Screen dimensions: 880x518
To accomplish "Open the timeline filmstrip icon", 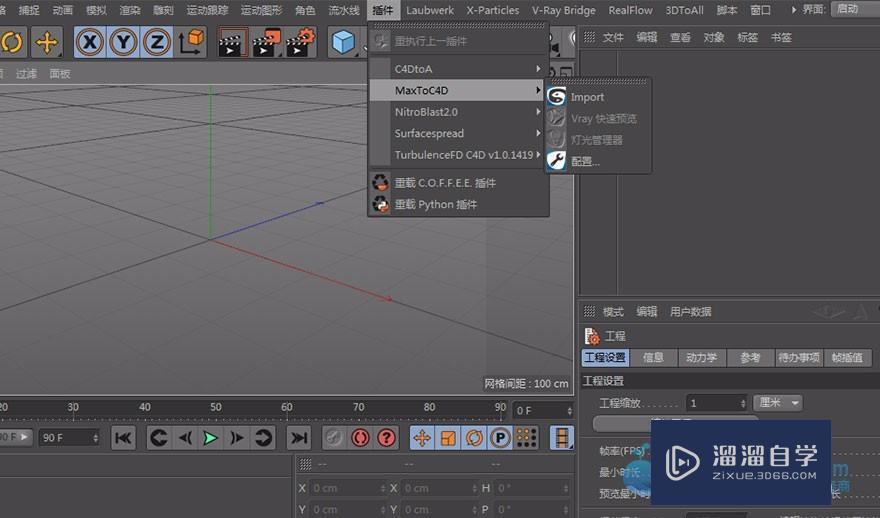I will coord(562,438).
